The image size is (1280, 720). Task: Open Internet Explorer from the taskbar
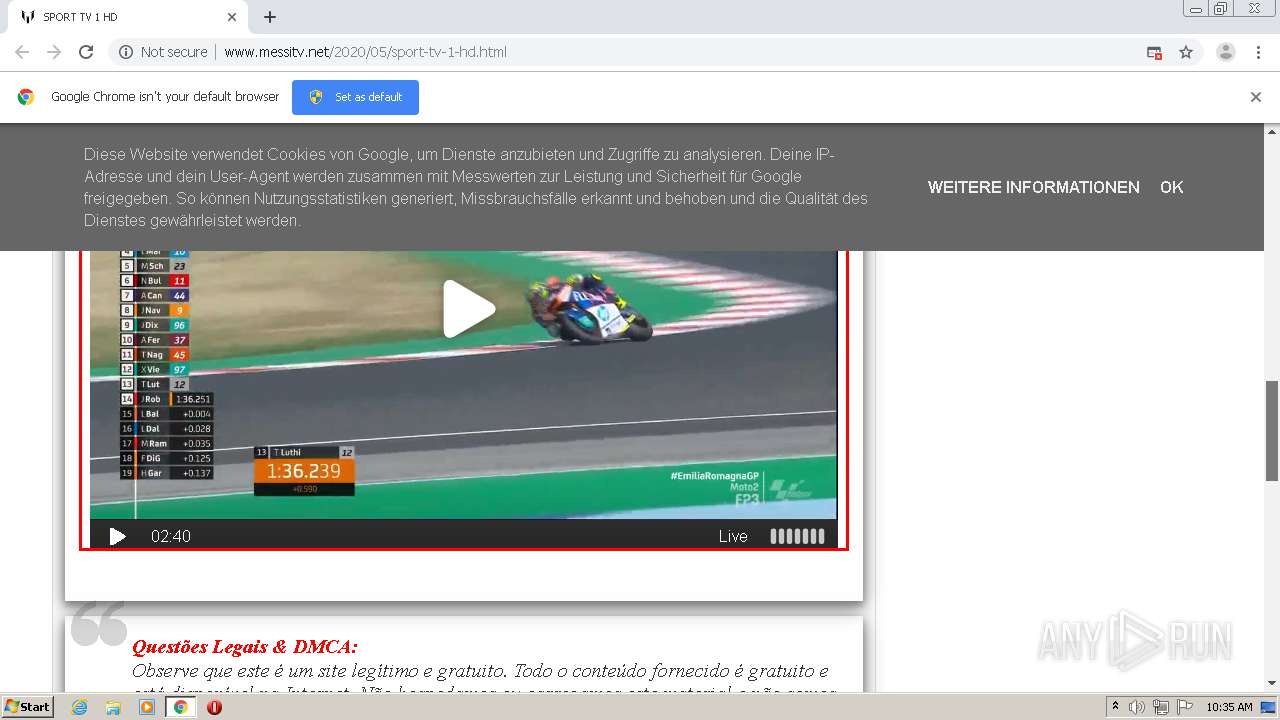tap(79, 707)
